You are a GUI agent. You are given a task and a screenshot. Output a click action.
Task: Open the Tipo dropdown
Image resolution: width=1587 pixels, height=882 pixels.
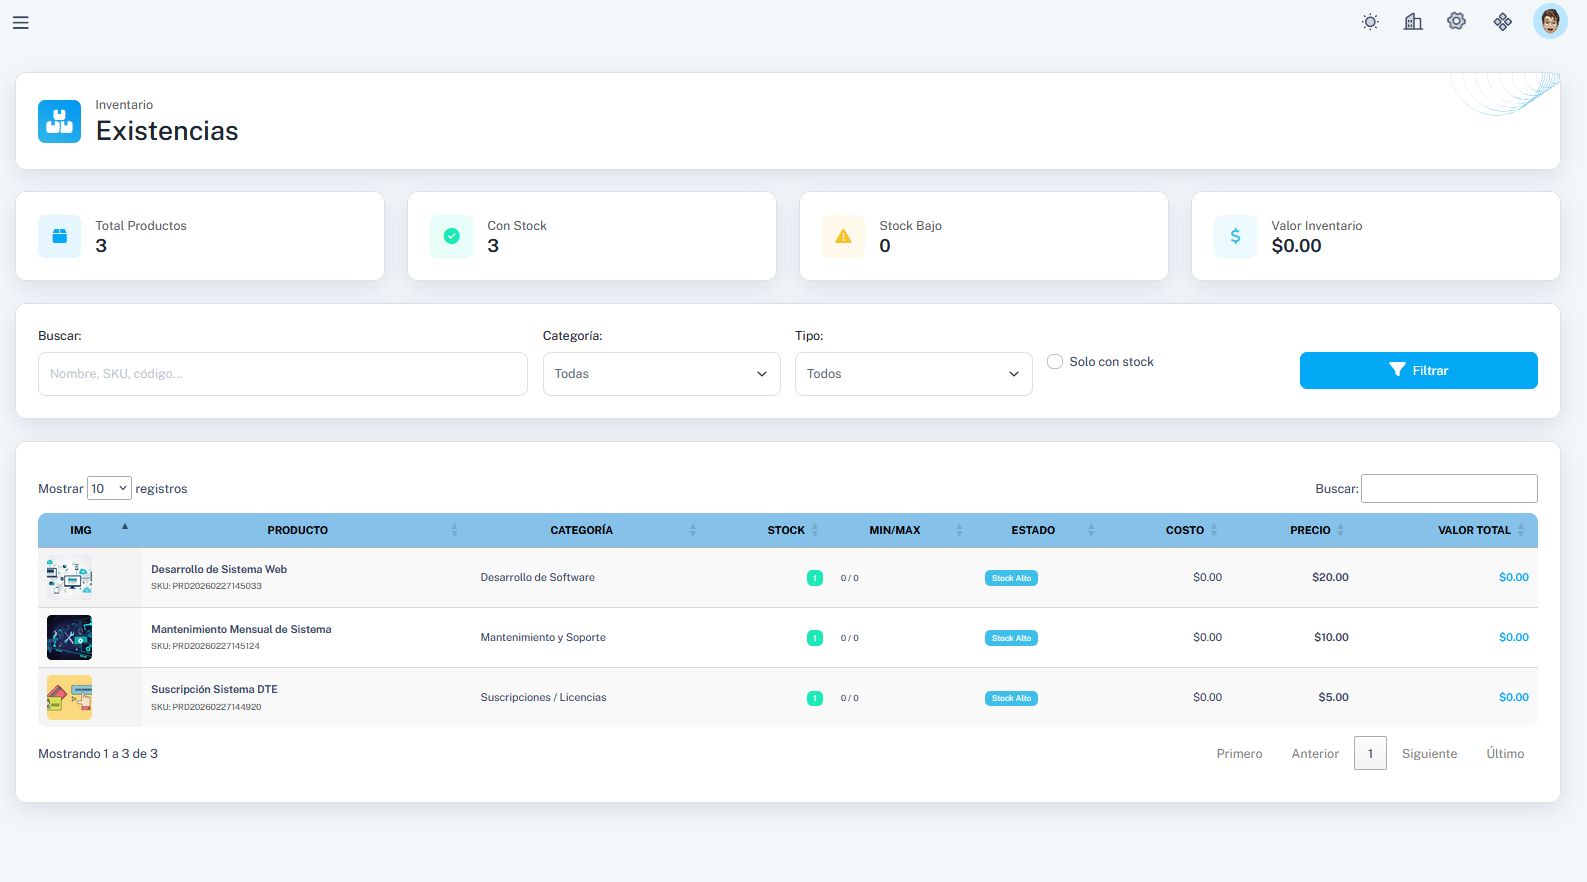pos(913,374)
